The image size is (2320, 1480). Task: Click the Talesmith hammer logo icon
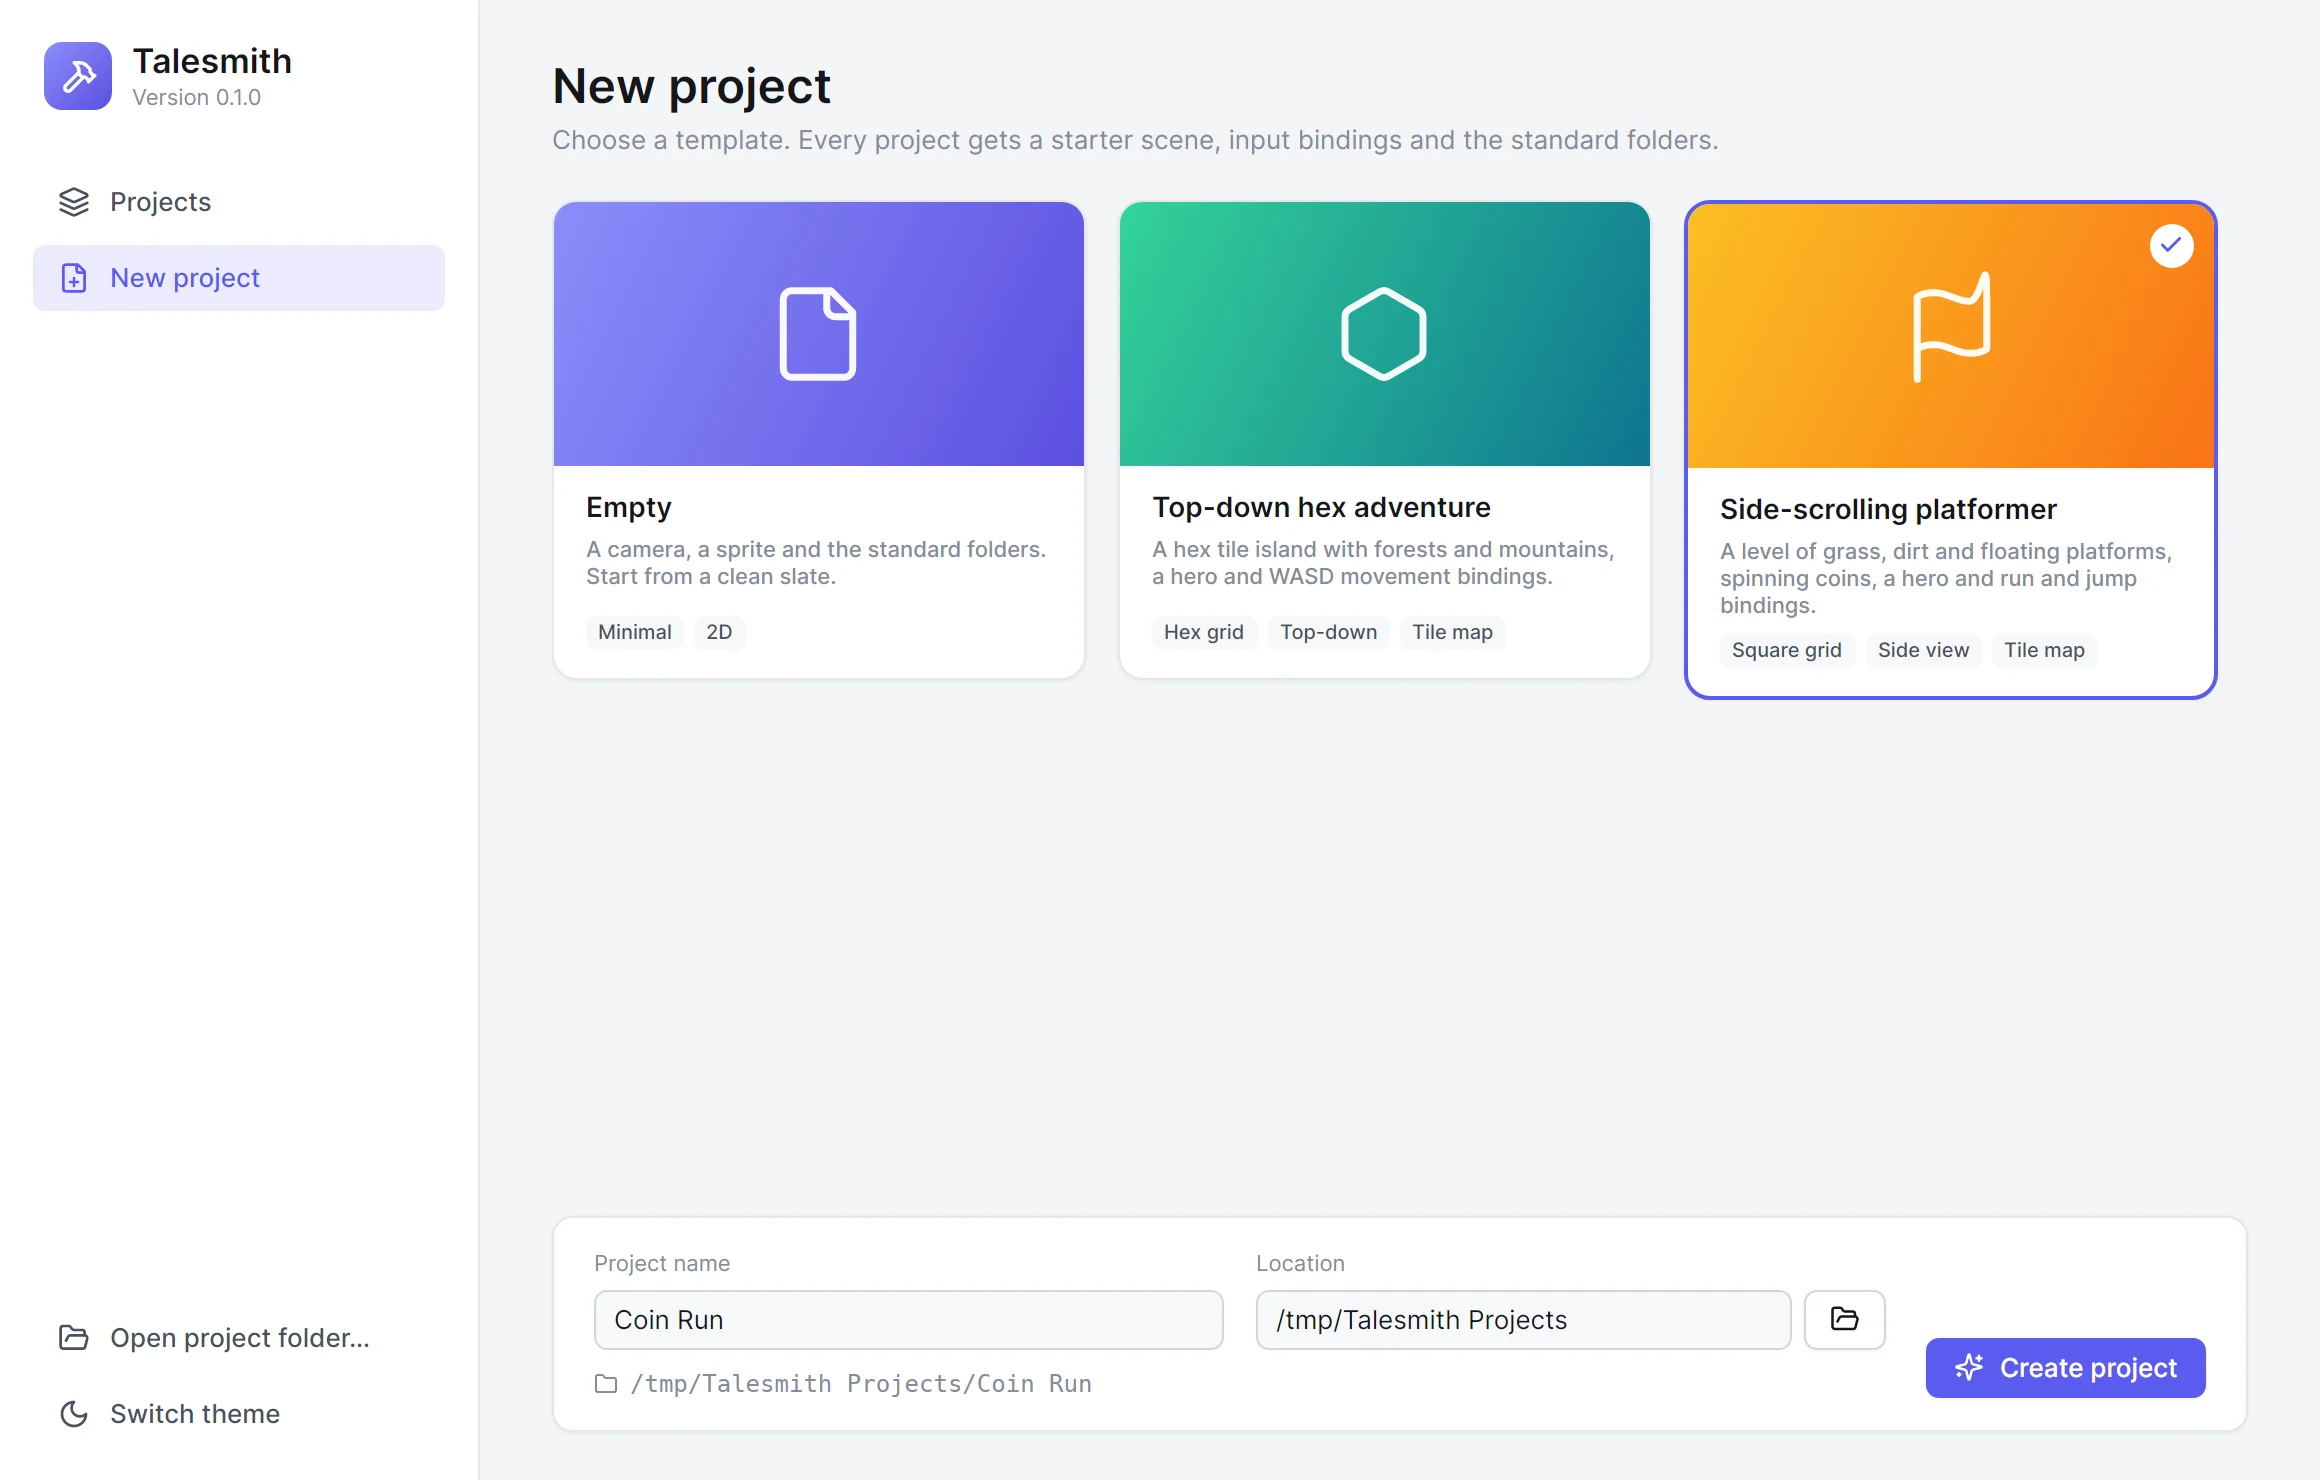tap(78, 76)
